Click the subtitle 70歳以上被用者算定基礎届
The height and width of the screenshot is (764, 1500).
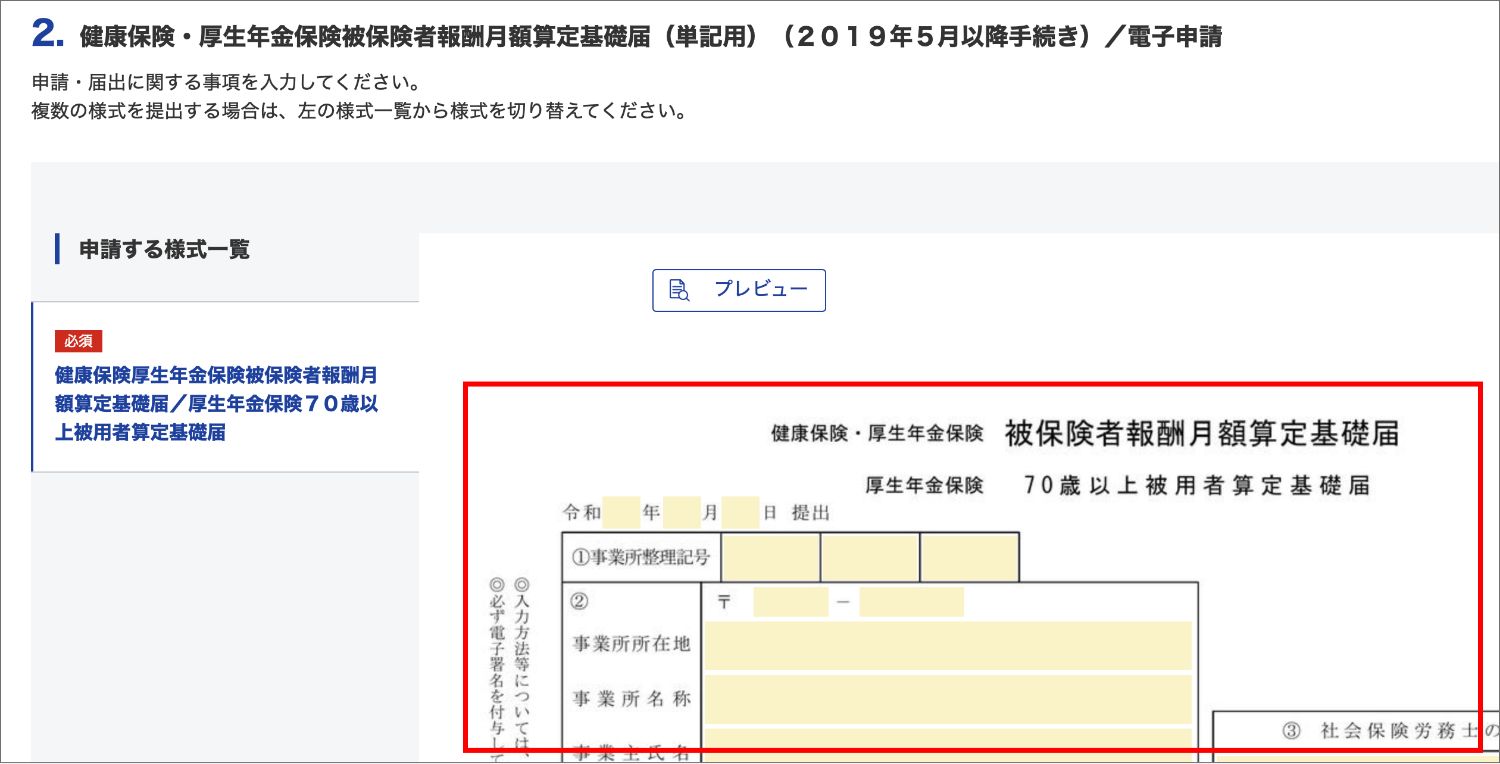(x=1197, y=486)
